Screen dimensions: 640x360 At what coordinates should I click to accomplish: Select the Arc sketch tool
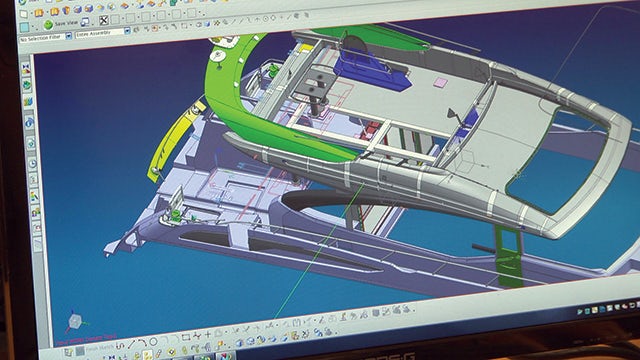[142, 343]
